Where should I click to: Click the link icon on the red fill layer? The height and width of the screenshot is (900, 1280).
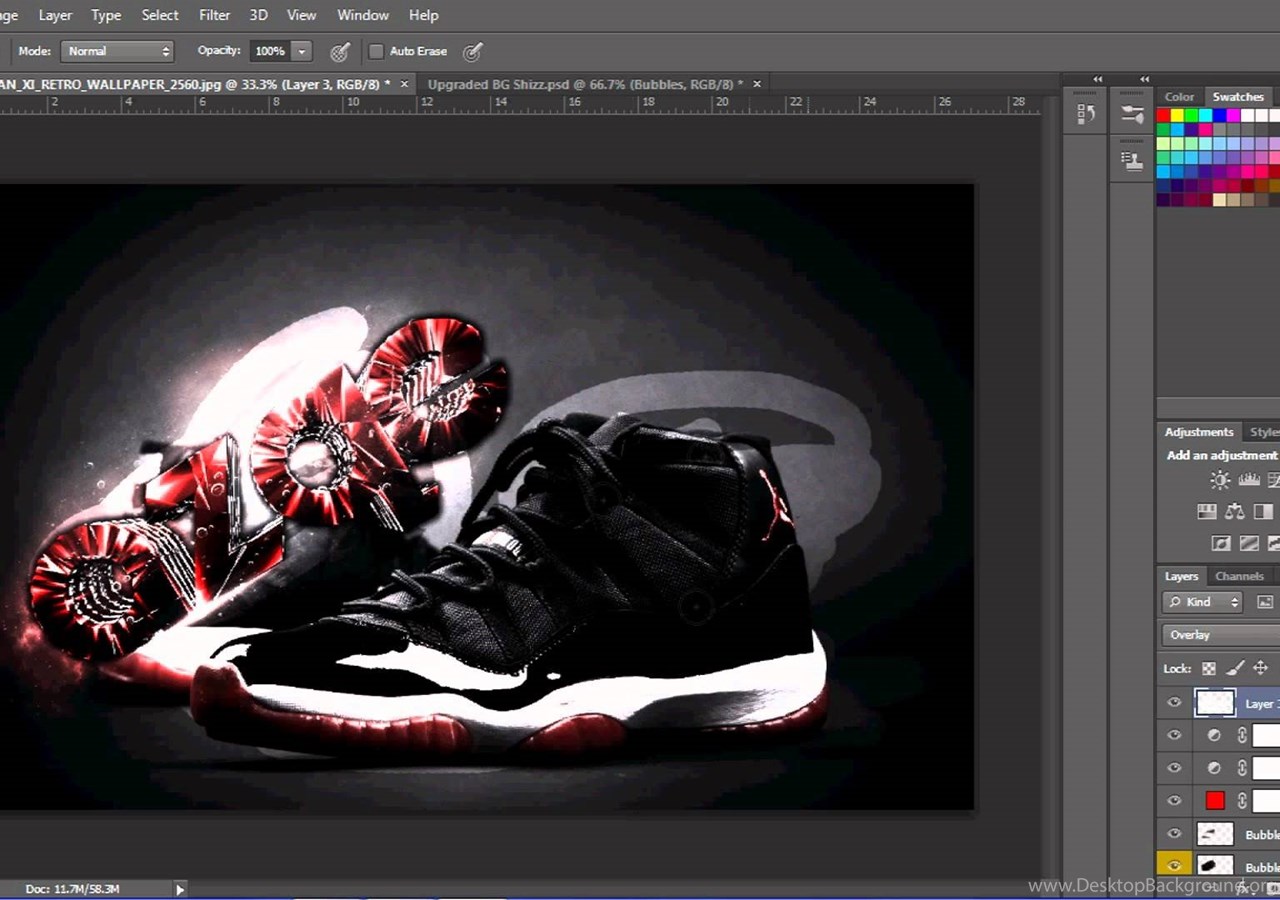pyautogui.click(x=1241, y=800)
